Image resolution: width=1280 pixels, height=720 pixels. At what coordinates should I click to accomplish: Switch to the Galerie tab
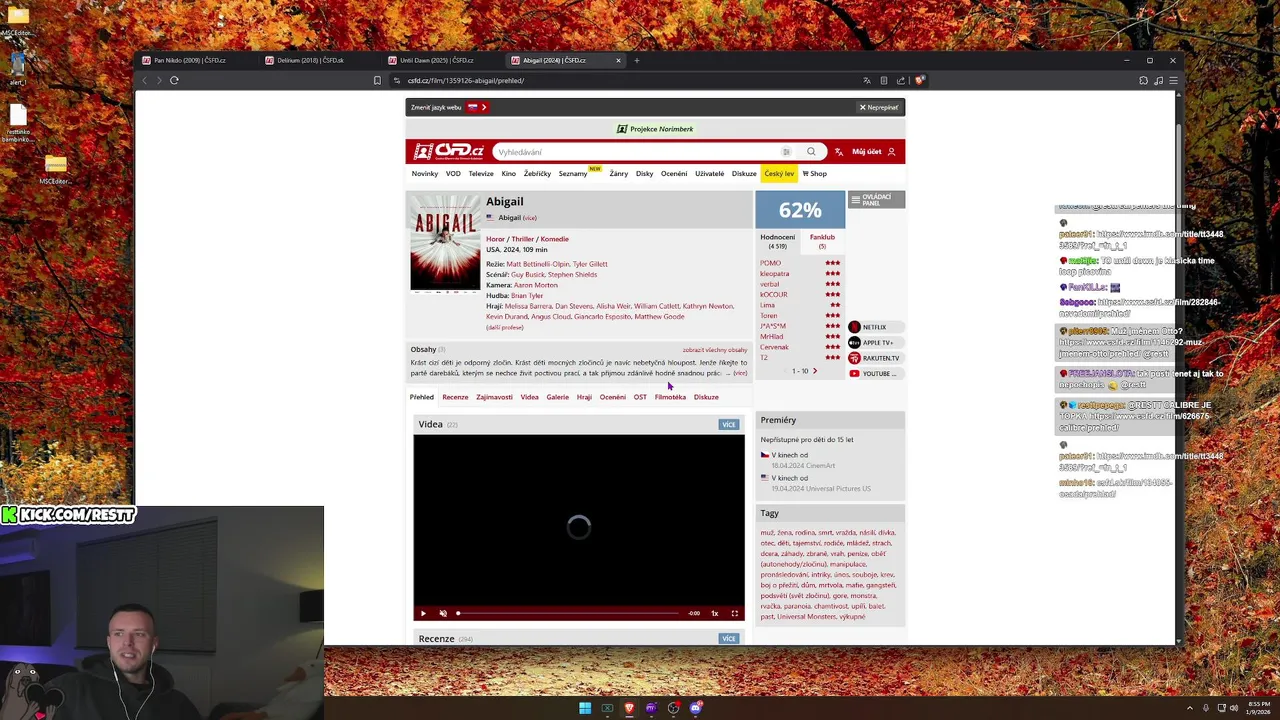pyautogui.click(x=557, y=397)
